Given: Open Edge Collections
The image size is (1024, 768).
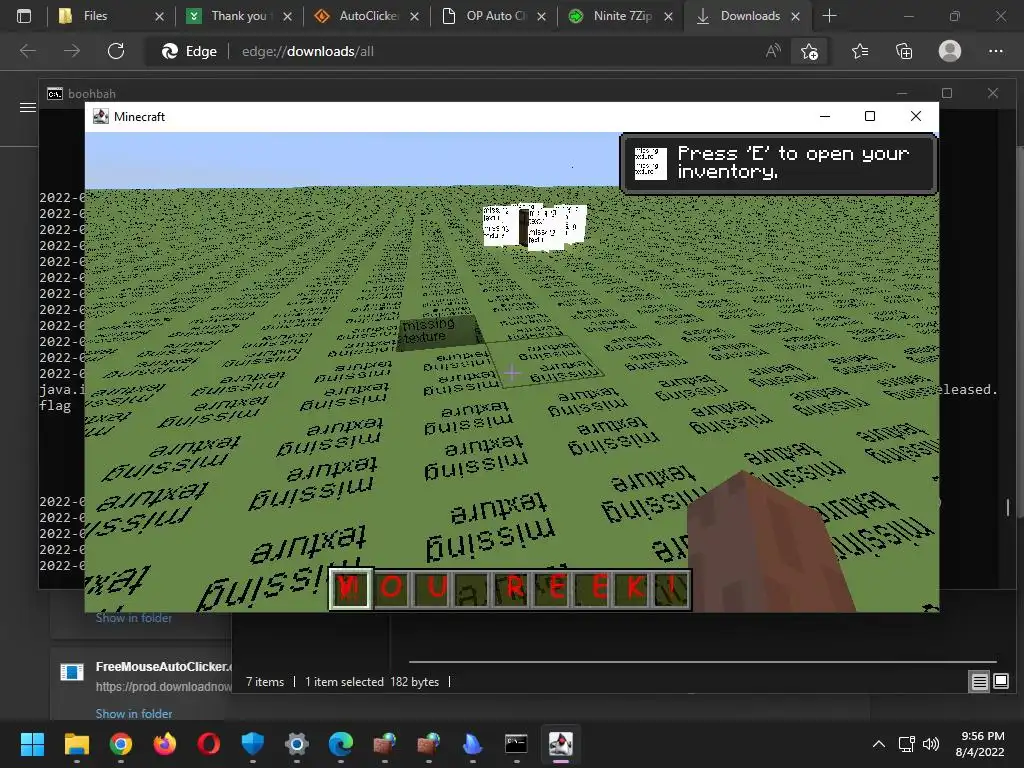Looking at the screenshot, I should pyautogui.click(x=904, y=51).
